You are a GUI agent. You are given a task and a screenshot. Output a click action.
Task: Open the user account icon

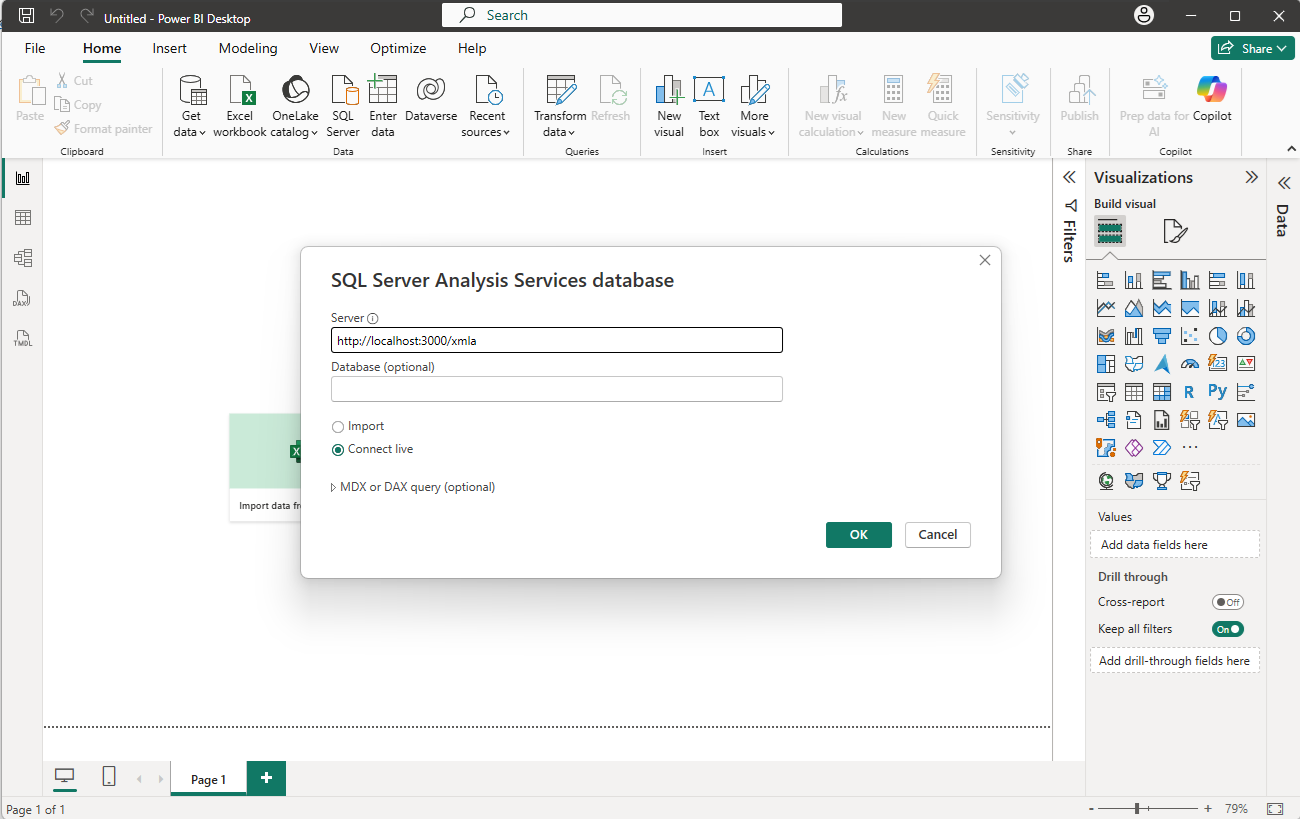1144,16
